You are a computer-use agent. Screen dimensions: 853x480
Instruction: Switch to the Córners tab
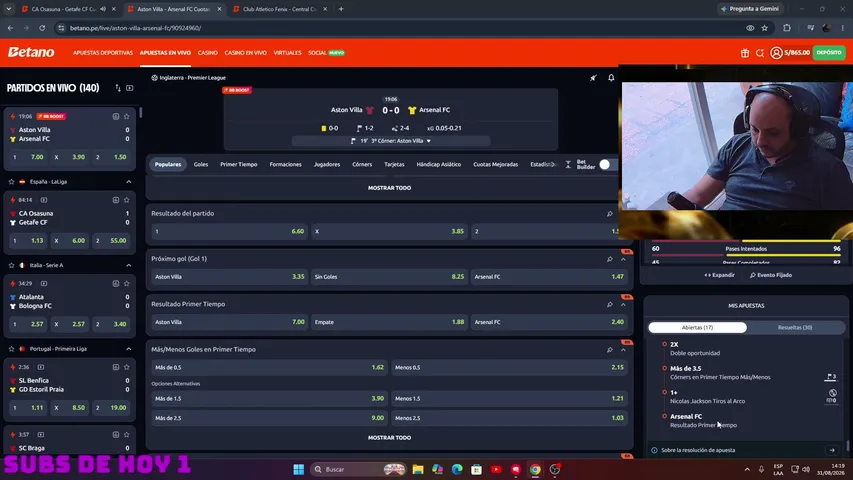pos(362,164)
